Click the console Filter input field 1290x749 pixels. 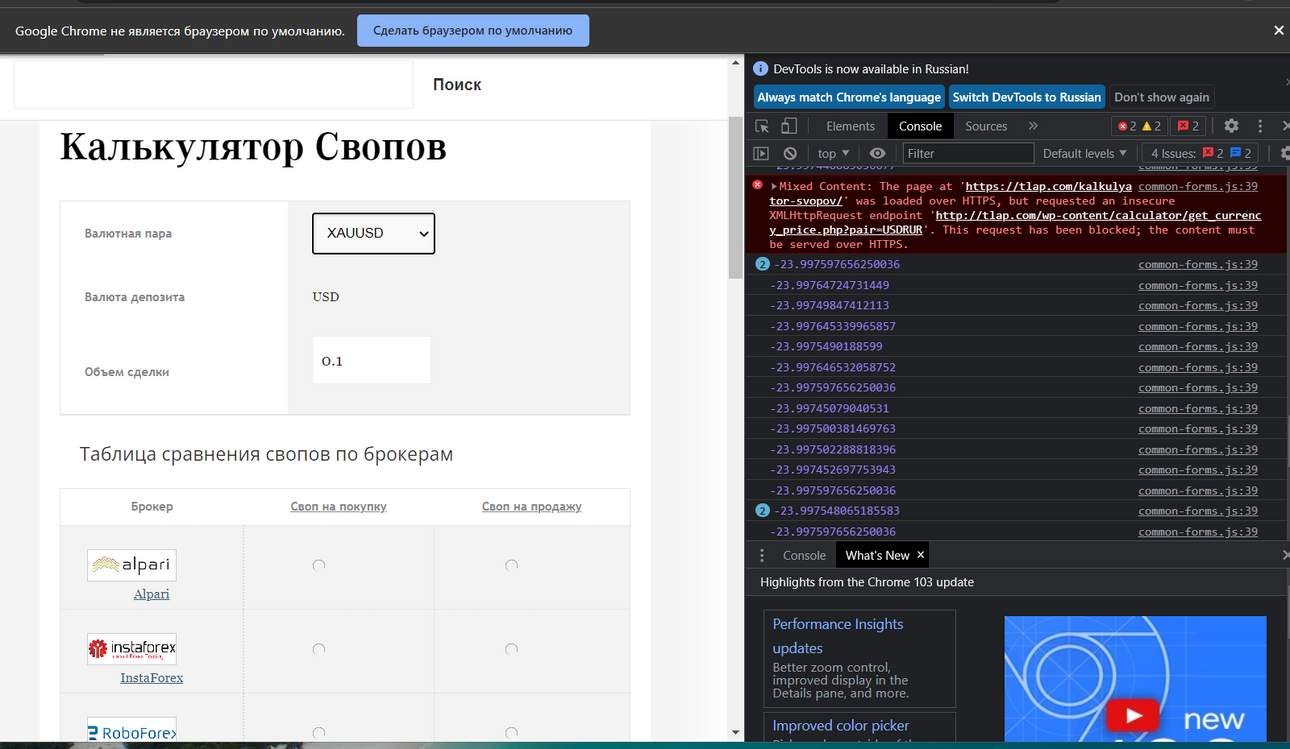(968, 153)
